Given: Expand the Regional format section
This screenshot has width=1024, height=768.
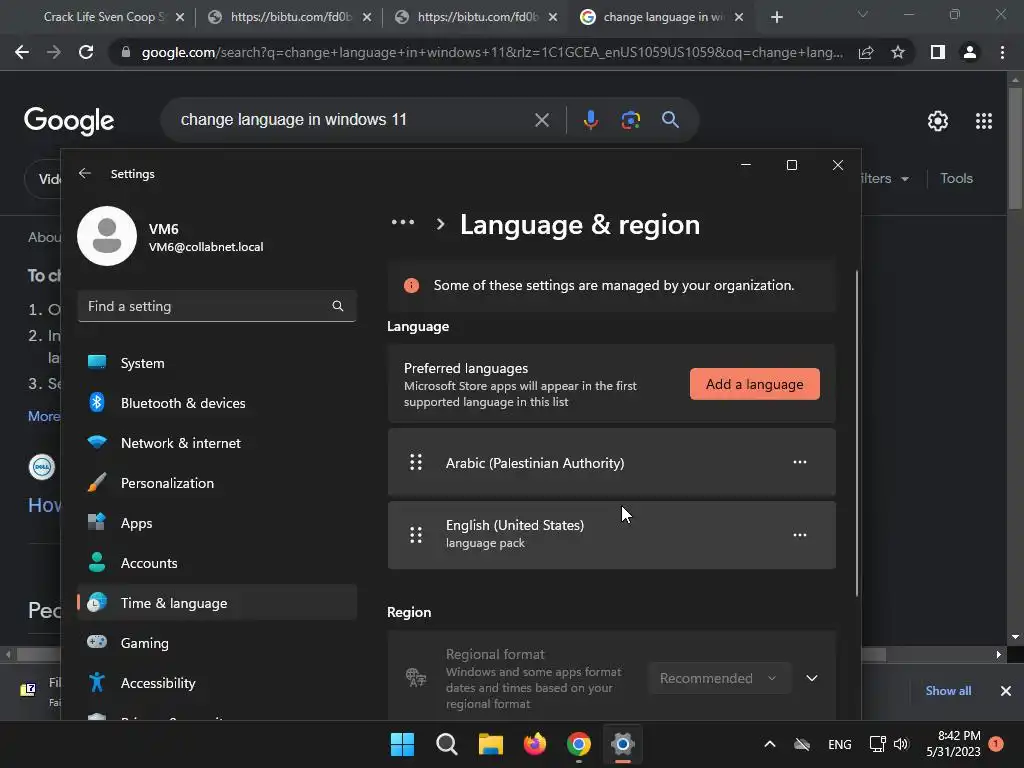Looking at the screenshot, I should (x=812, y=679).
